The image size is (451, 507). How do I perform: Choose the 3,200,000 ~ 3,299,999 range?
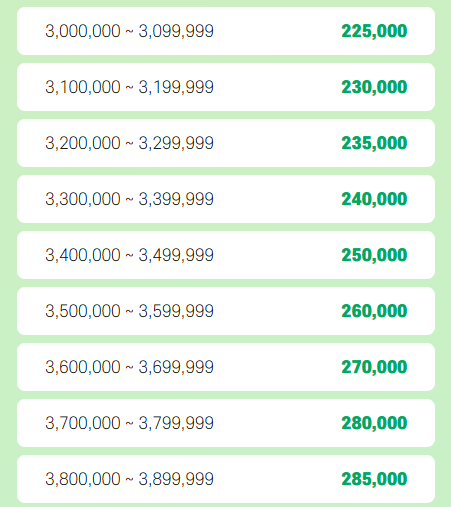point(129,143)
